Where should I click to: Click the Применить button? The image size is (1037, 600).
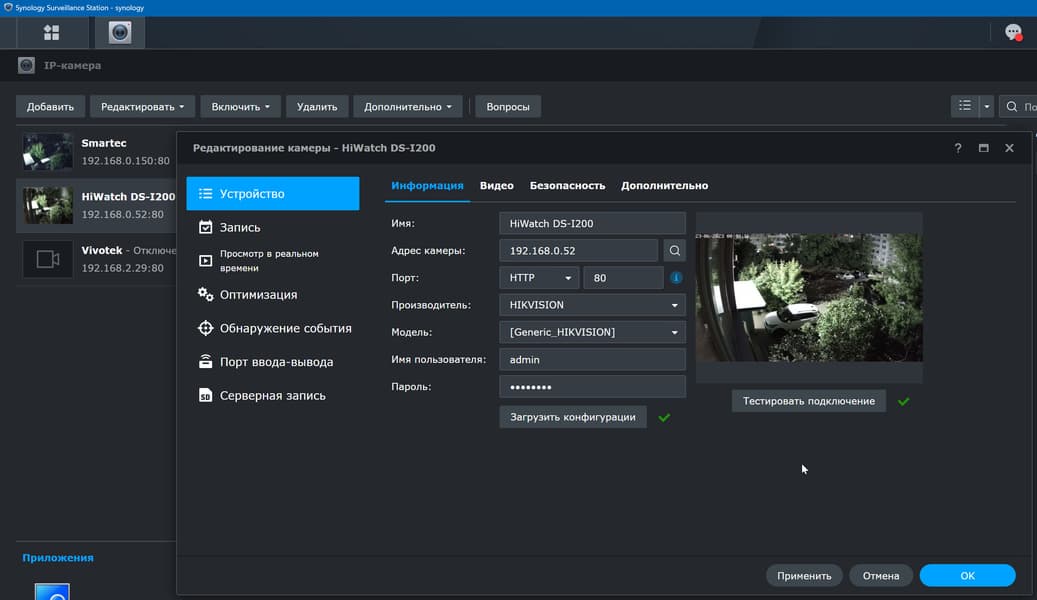coord(804,576)
